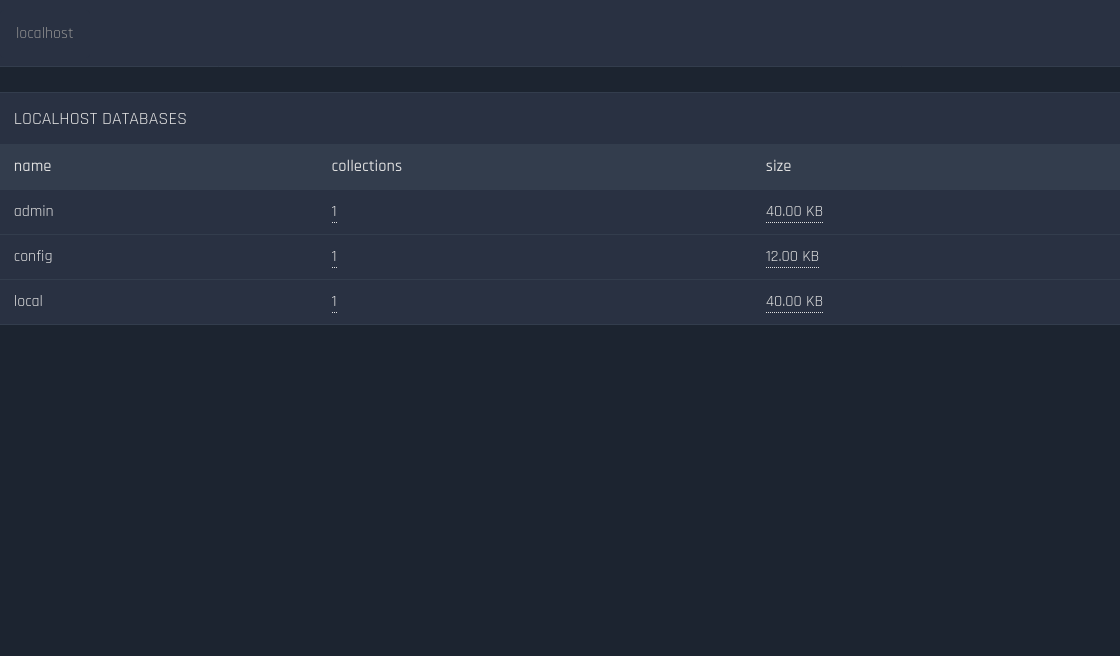
Task: Click empty dark area below databases table
Action: click(x=560, y=490)
